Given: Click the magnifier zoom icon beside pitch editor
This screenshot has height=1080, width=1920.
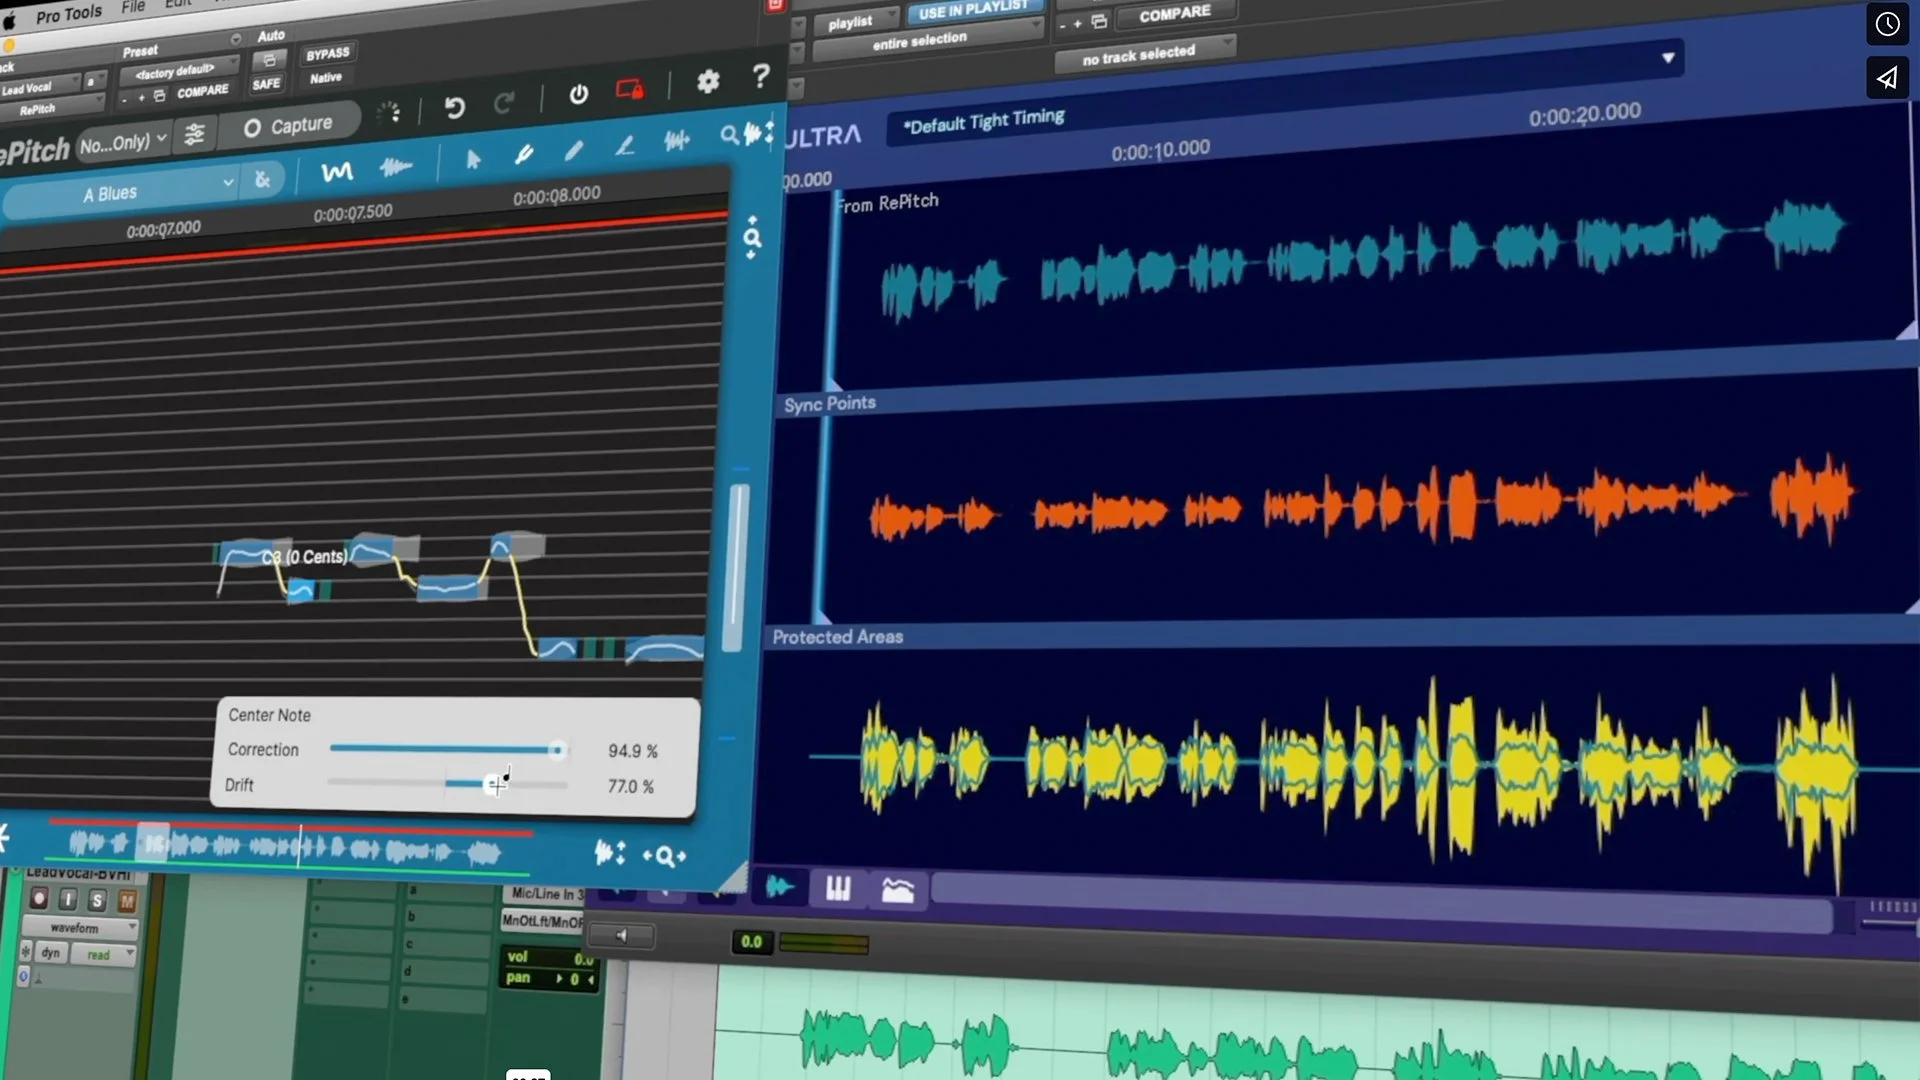Looking at the screenshot, I should click(x=752, y=238).
